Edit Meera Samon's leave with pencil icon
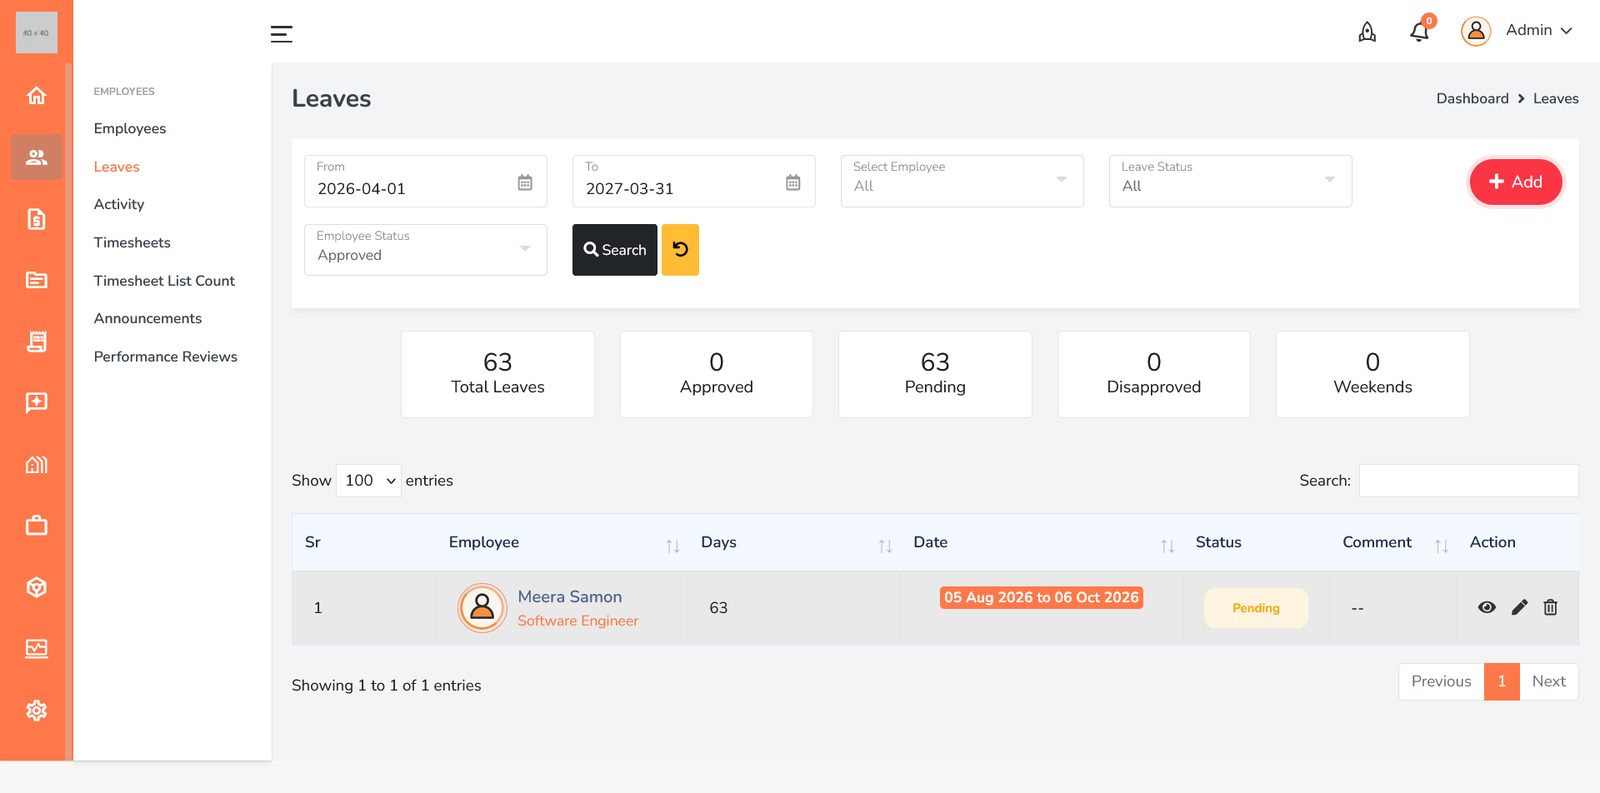This screenshot has width=1600, height=793. (1519, 607)
